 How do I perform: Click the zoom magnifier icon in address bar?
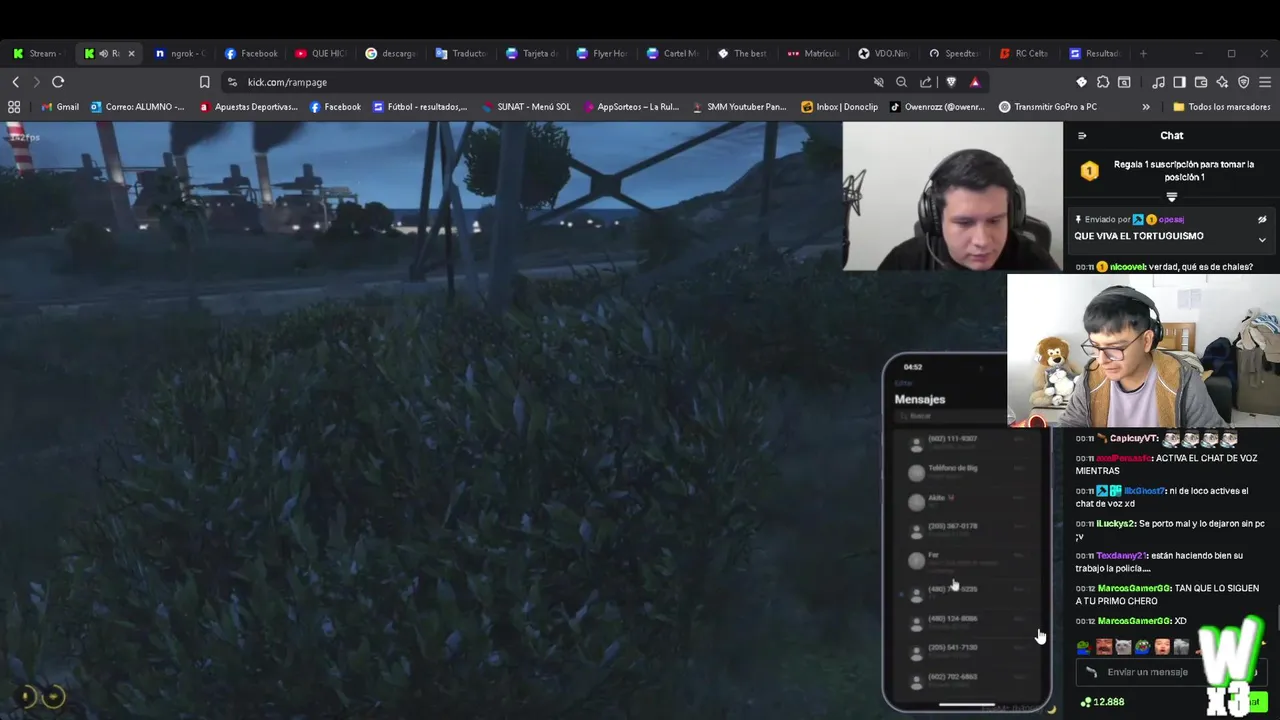pos(902,82)
